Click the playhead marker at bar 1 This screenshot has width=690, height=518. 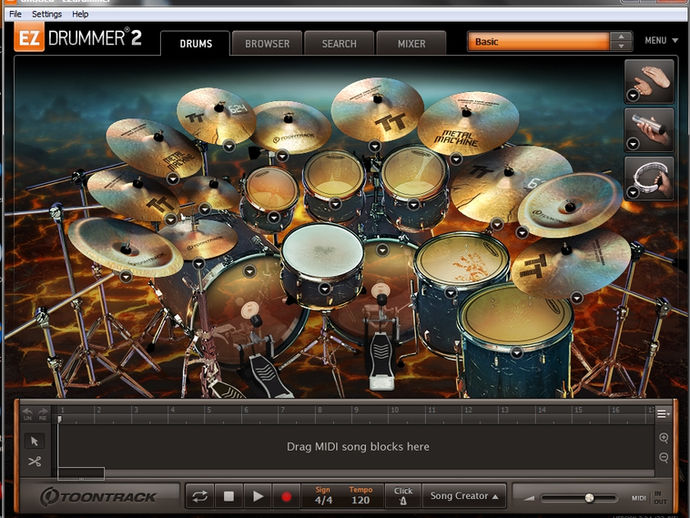tap(59, 419)
